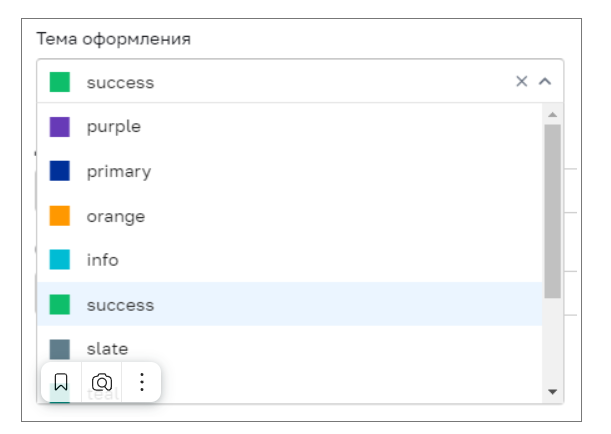The height and width of the screenshot is (434, 611).
Task: Select the info theme option
Action: point(290,260)
